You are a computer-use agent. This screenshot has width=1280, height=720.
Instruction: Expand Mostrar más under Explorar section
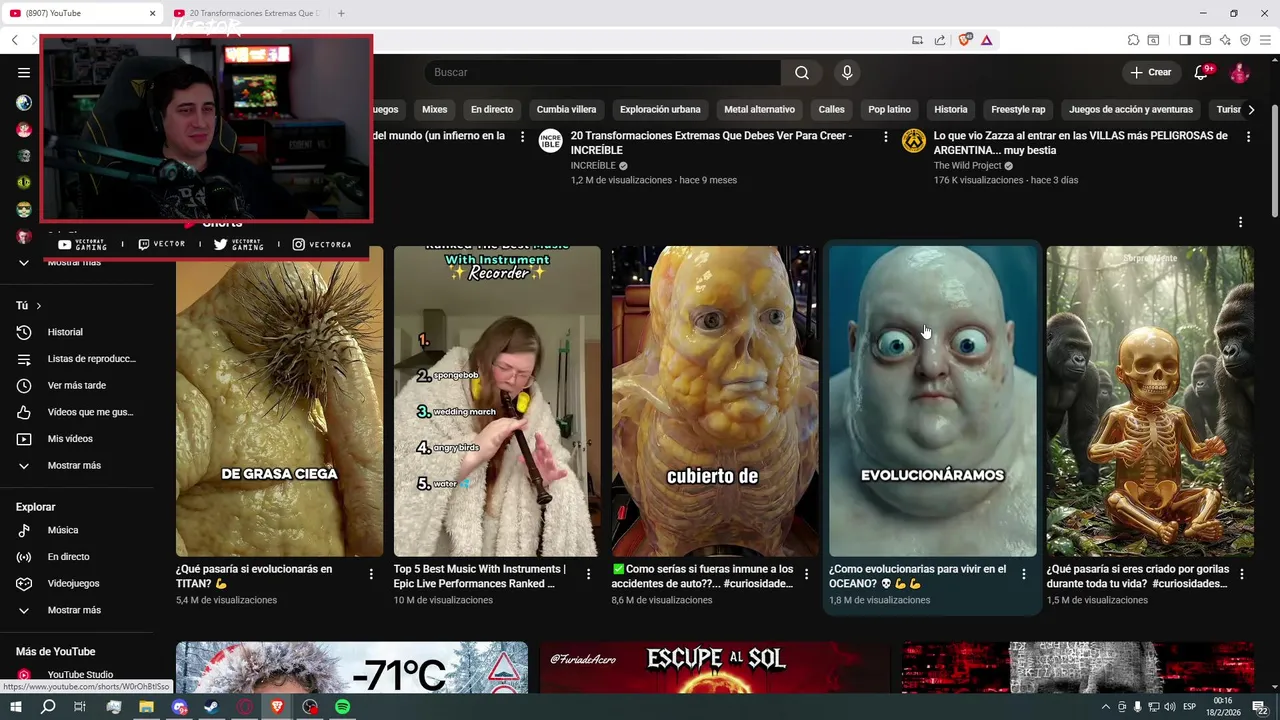pos(76,610)
